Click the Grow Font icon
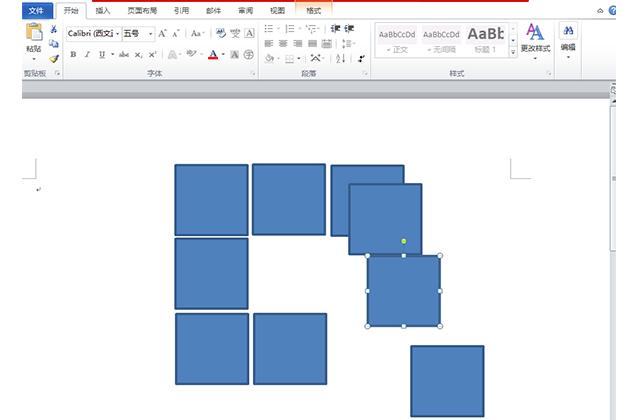Viewport: 640px width, 420px height. (162, 33)
